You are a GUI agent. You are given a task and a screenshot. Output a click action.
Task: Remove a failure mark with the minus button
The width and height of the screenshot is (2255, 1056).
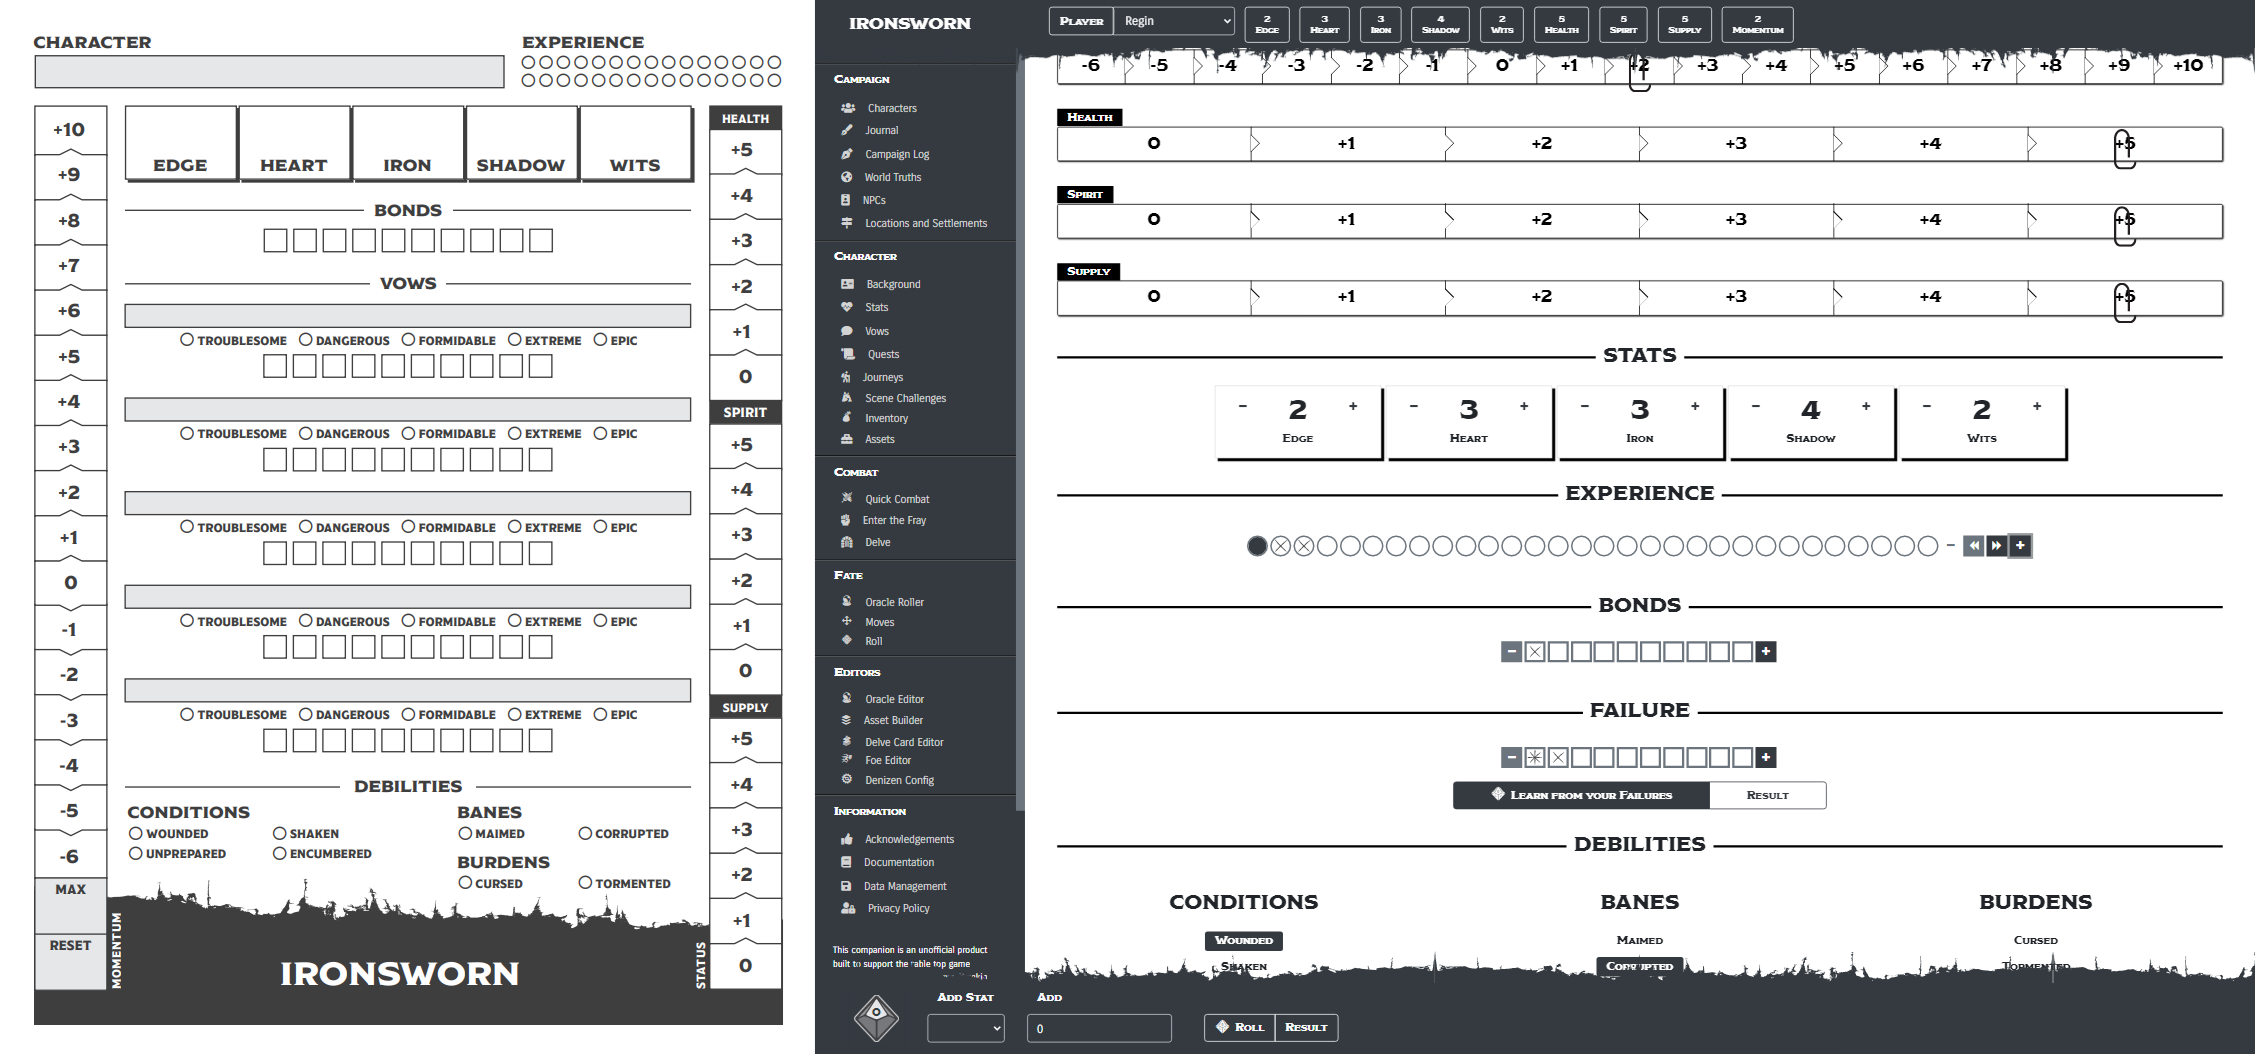(x=1511, y=758)
